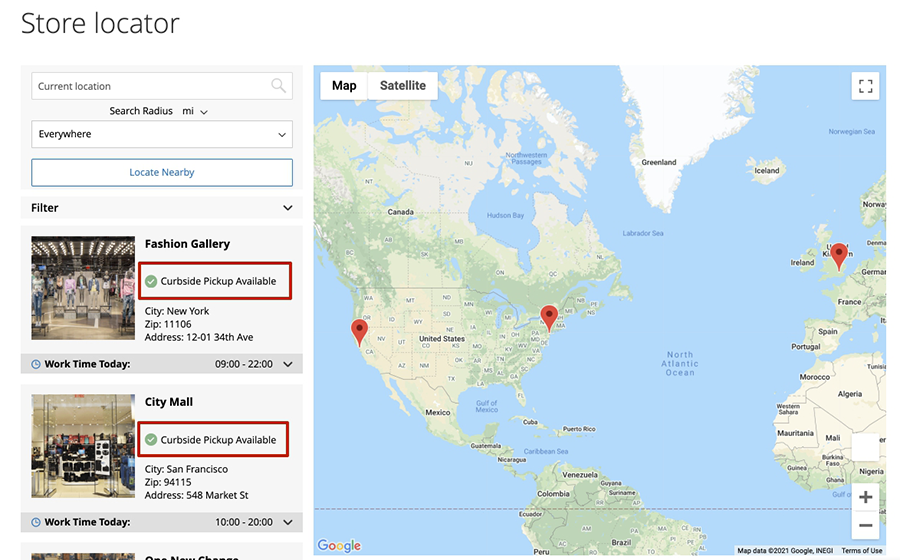The width and height of the screenshot is (900, 560).
Task: Click the New York map pin
Action: 548,317
